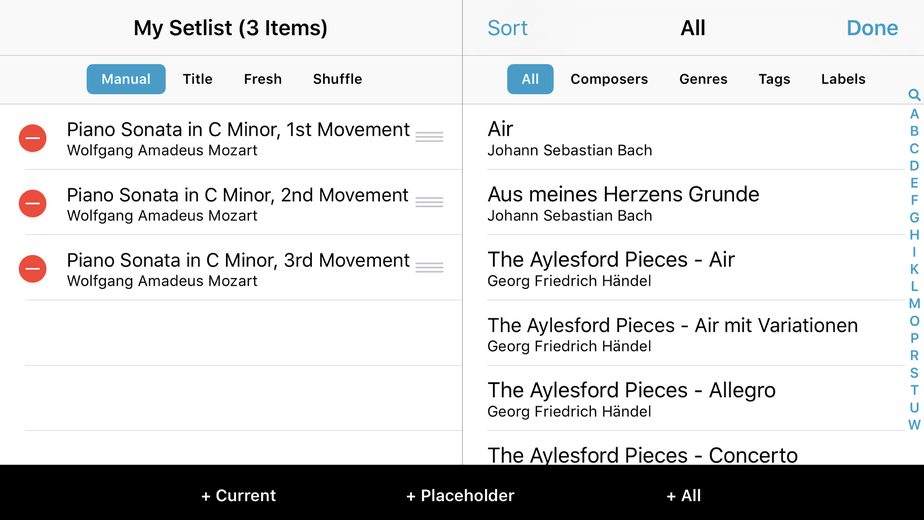Tap Done to finish editing
The height and width of the screenshot is (520, 924).
[x=872, y=28]
